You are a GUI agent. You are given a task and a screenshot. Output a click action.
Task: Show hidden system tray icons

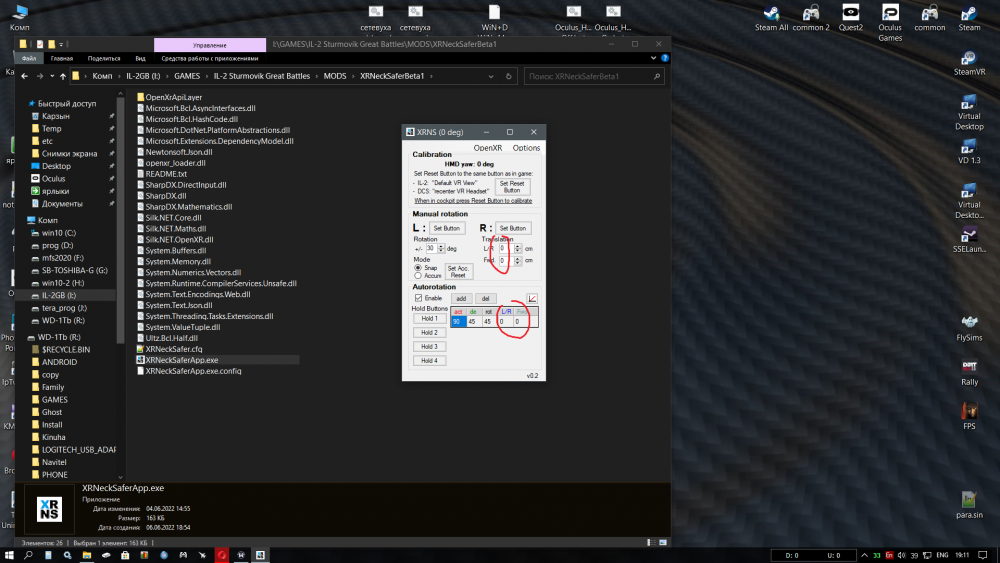point(864,555)
